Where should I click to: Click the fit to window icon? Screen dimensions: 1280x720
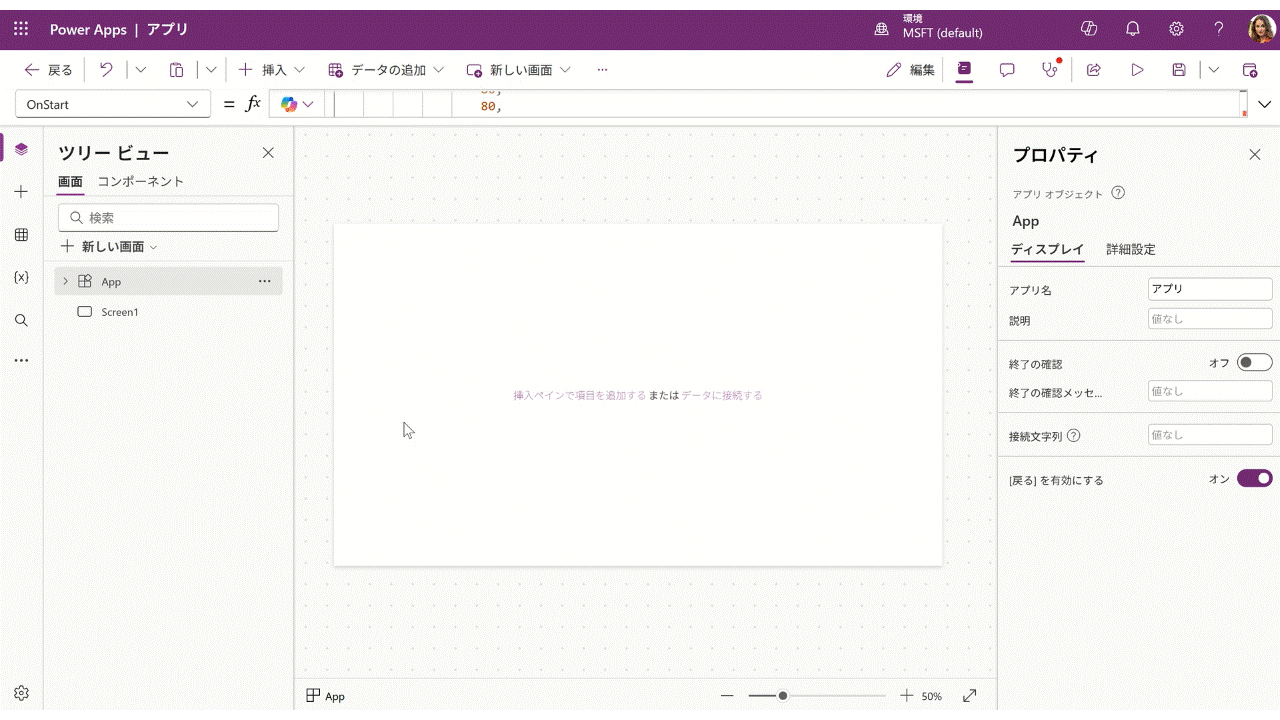click(969, 696)
